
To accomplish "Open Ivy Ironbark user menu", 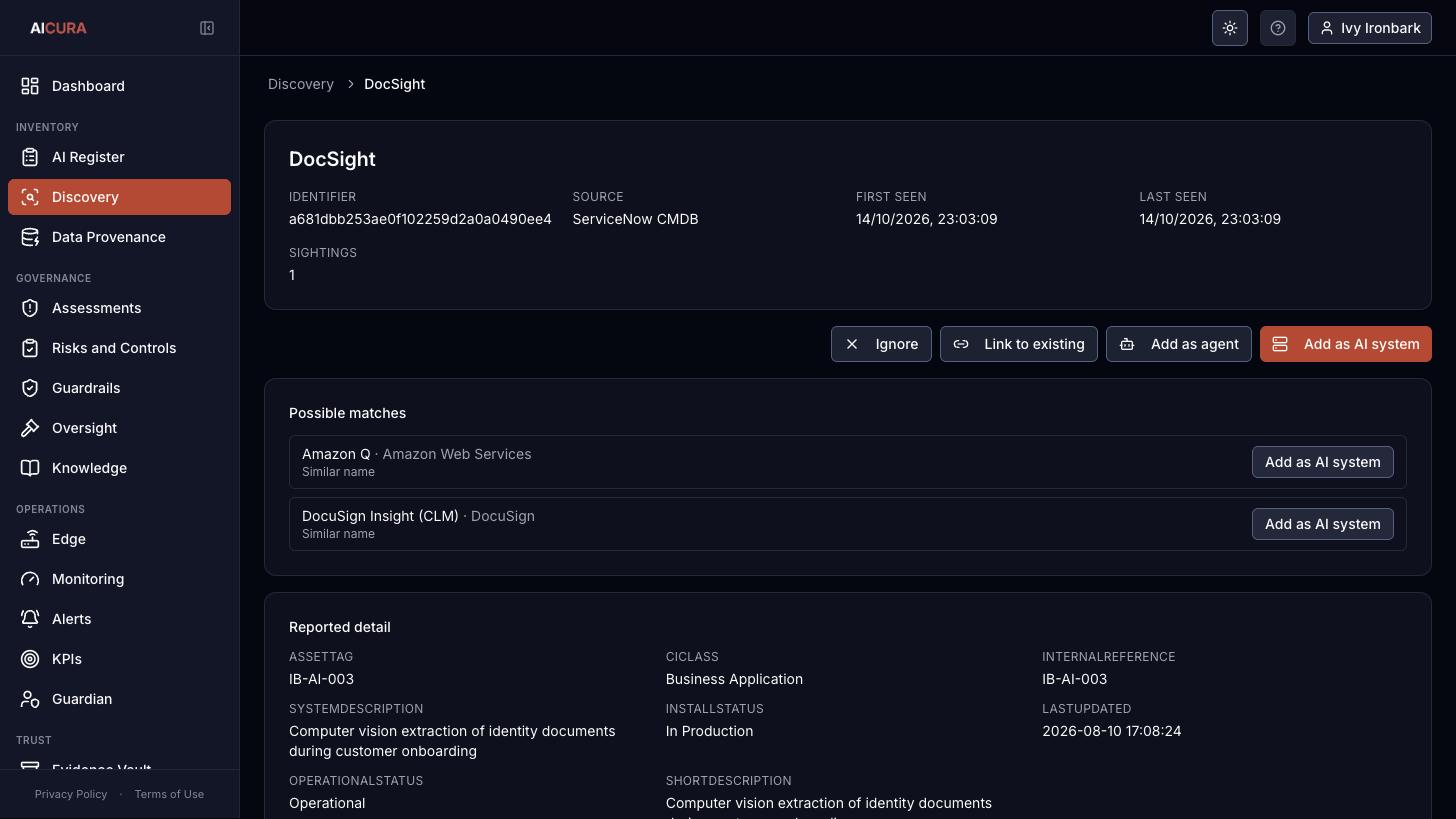I will pyautogui.click(x=1370, y=28).
